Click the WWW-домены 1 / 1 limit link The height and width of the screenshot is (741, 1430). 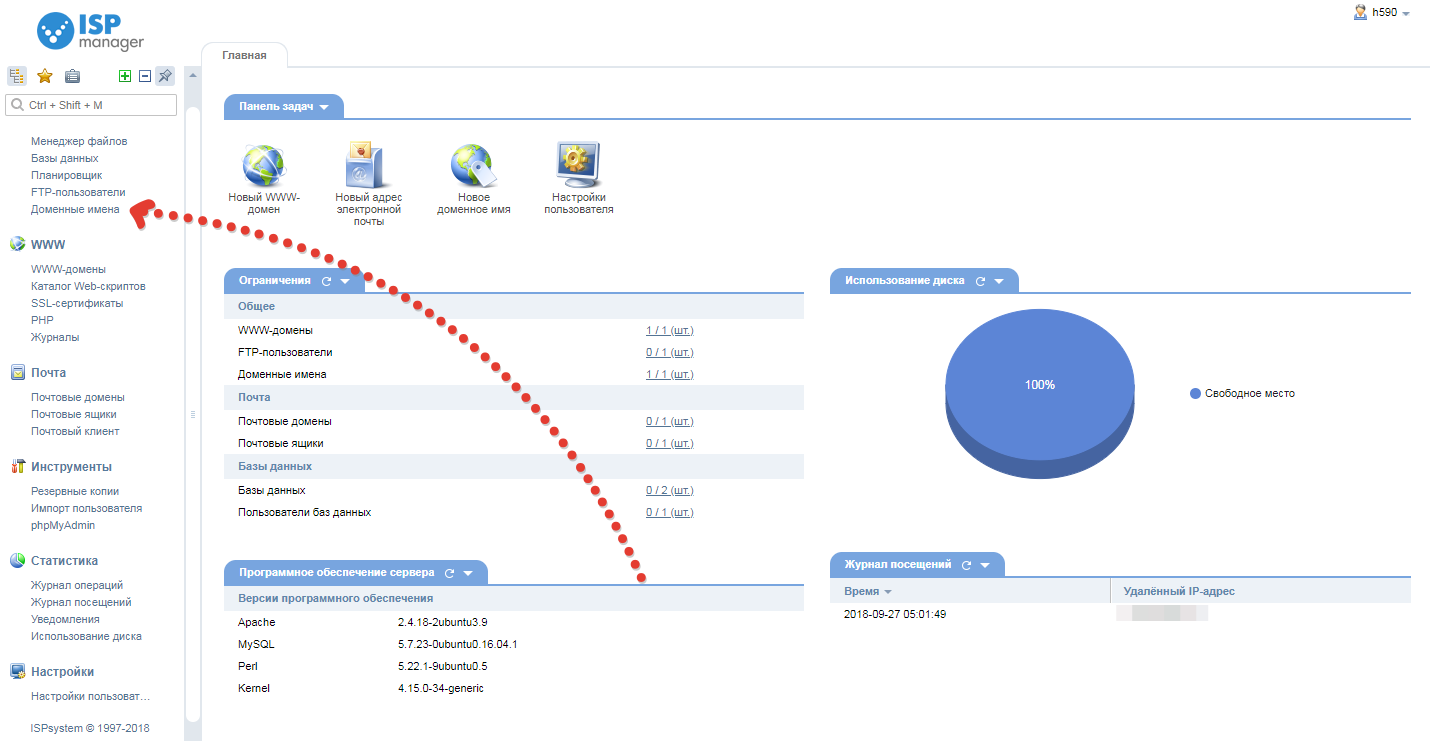click(670, 330)
